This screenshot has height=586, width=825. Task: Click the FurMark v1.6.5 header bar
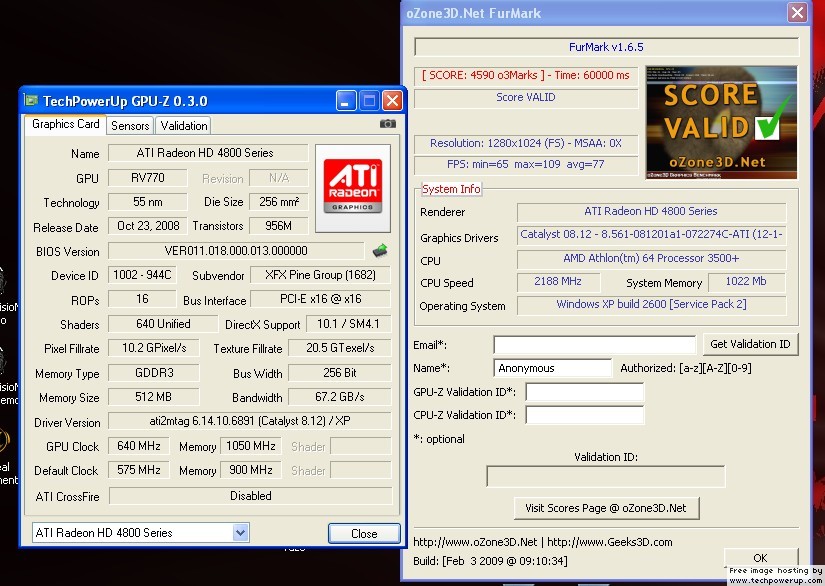tap(606, 47)
